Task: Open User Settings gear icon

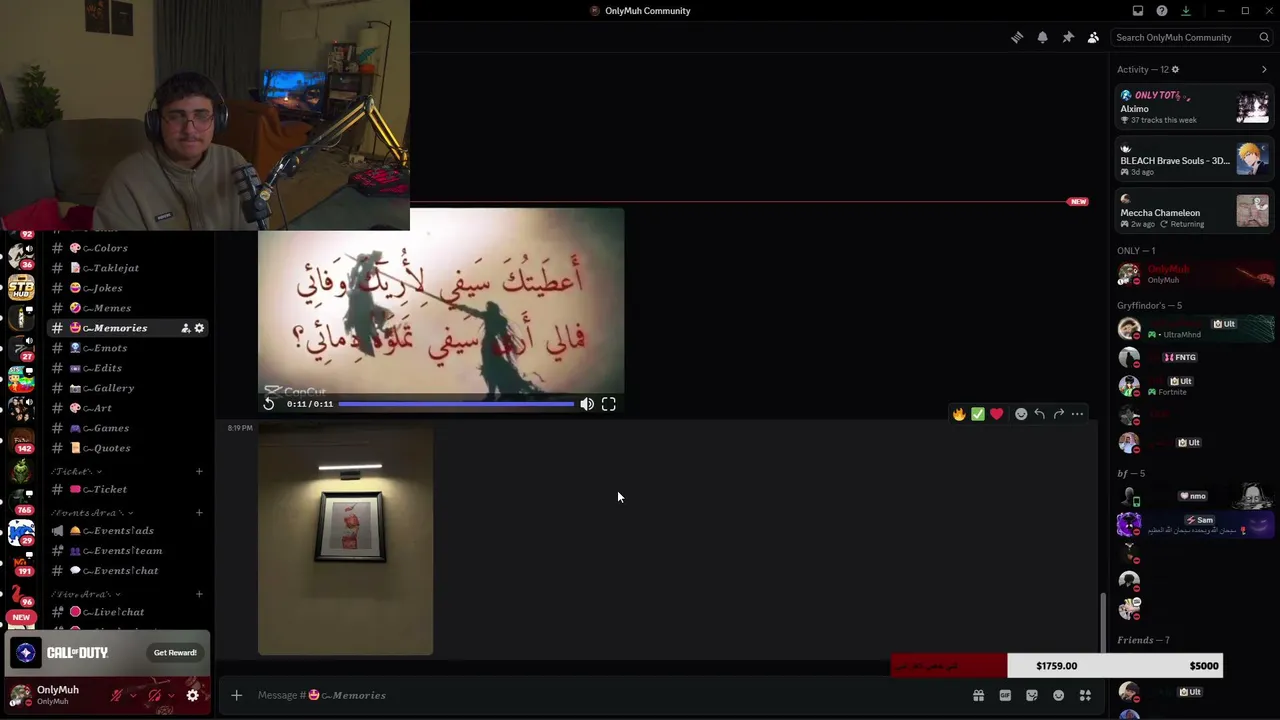Action: pos(193,695)
